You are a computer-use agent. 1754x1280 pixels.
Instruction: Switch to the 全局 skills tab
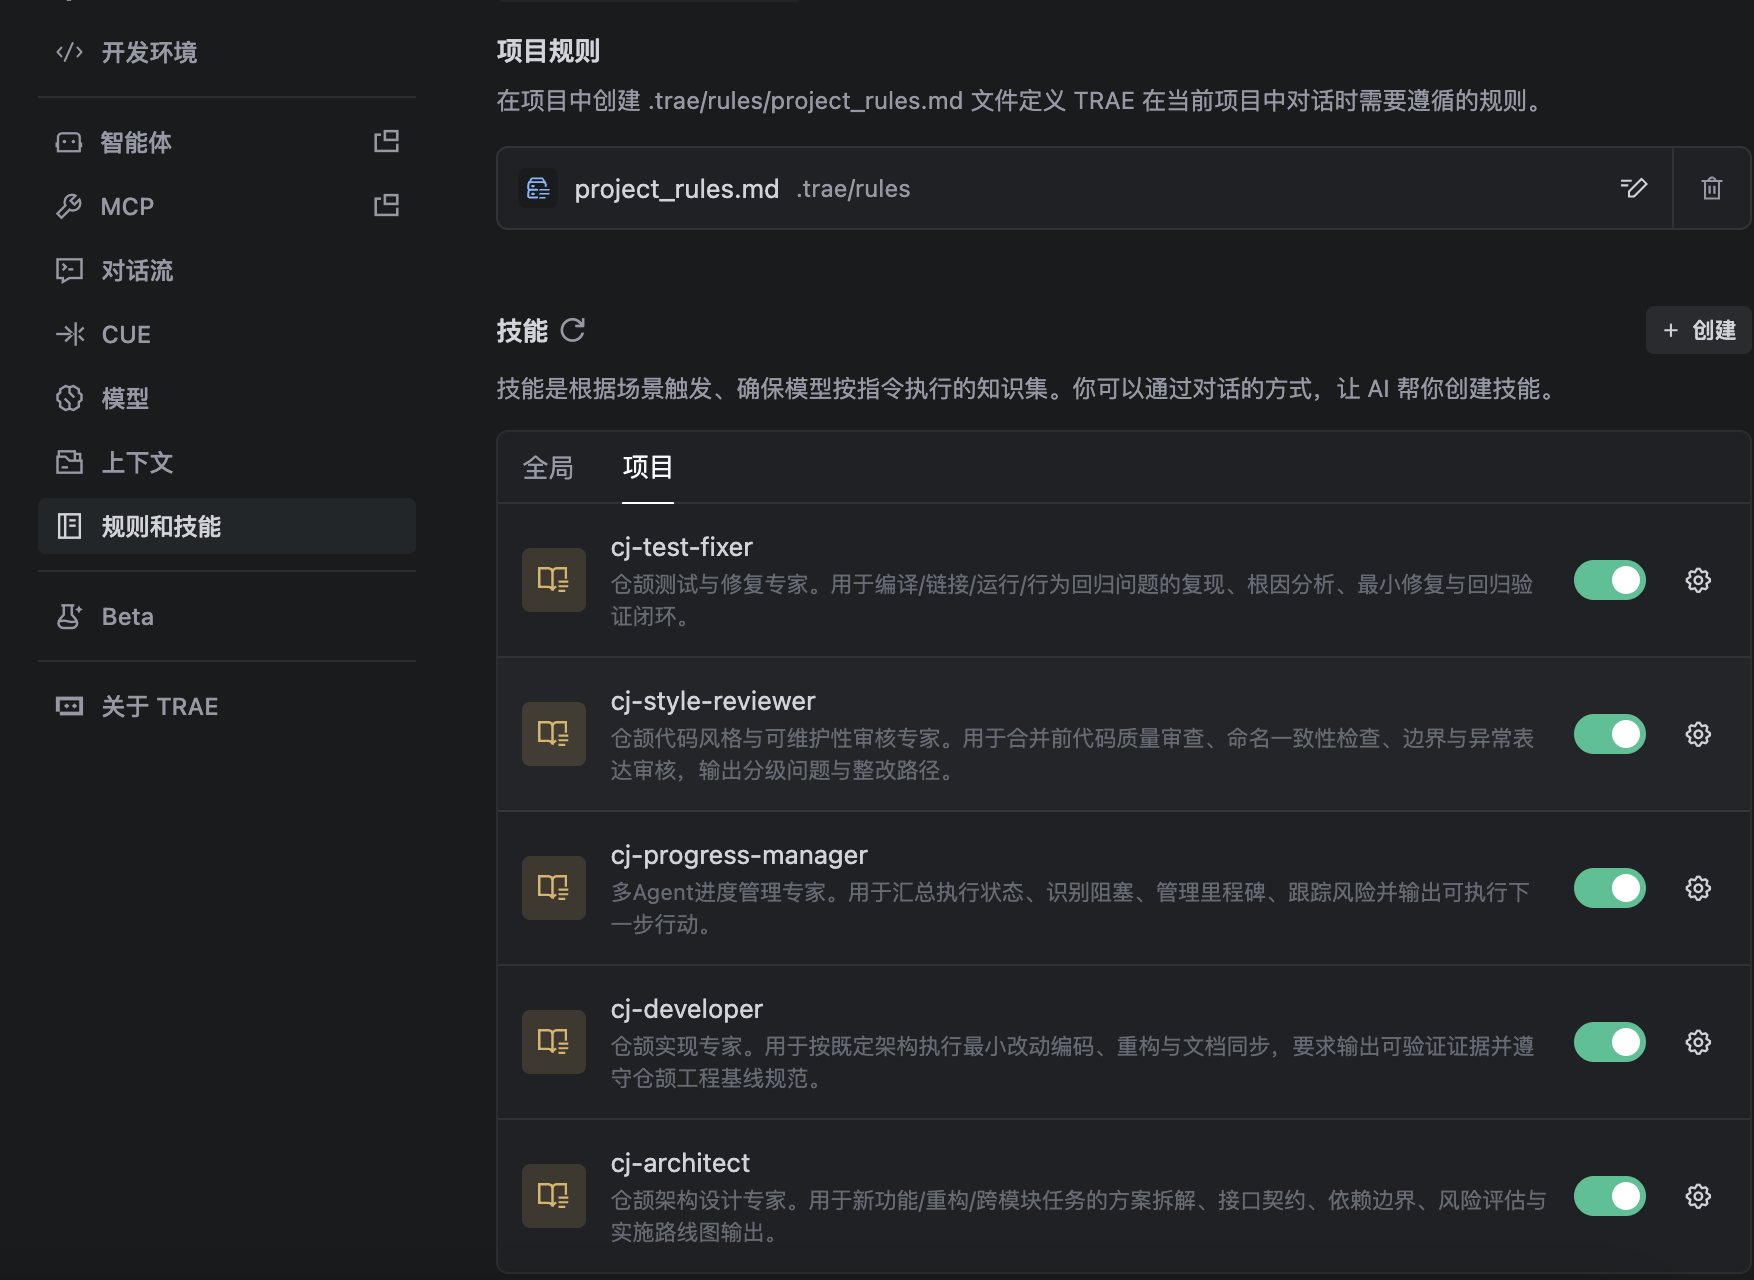tap(548, 468)
